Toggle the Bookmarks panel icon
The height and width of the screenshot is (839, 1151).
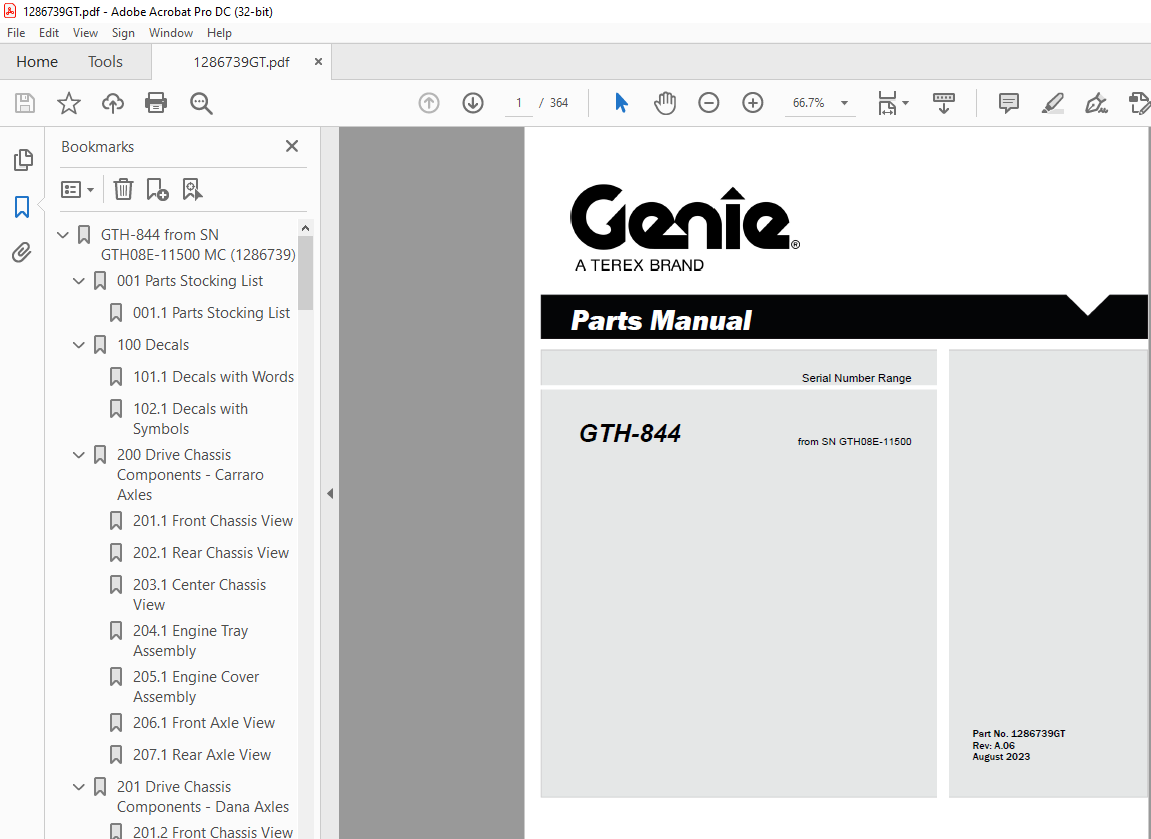click(x=22, y=207)
